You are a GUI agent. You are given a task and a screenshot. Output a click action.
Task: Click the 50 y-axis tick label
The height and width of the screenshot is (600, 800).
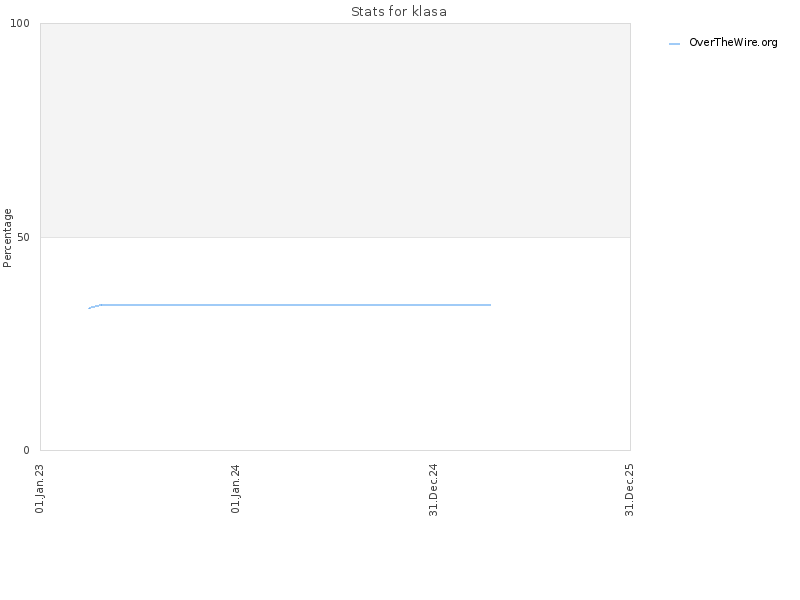[30, 237]
